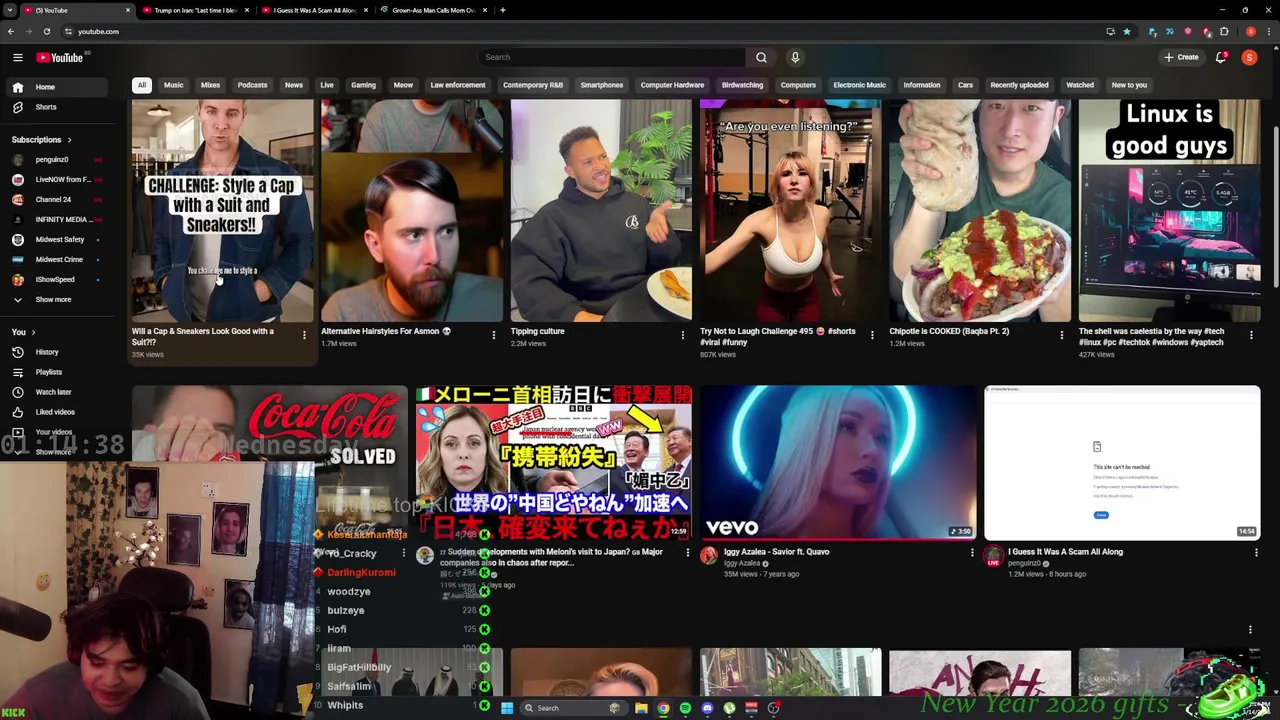Open IShowSpeed subscription
The height and width of the screenshot is (720, 1280).
coord(58,279)
